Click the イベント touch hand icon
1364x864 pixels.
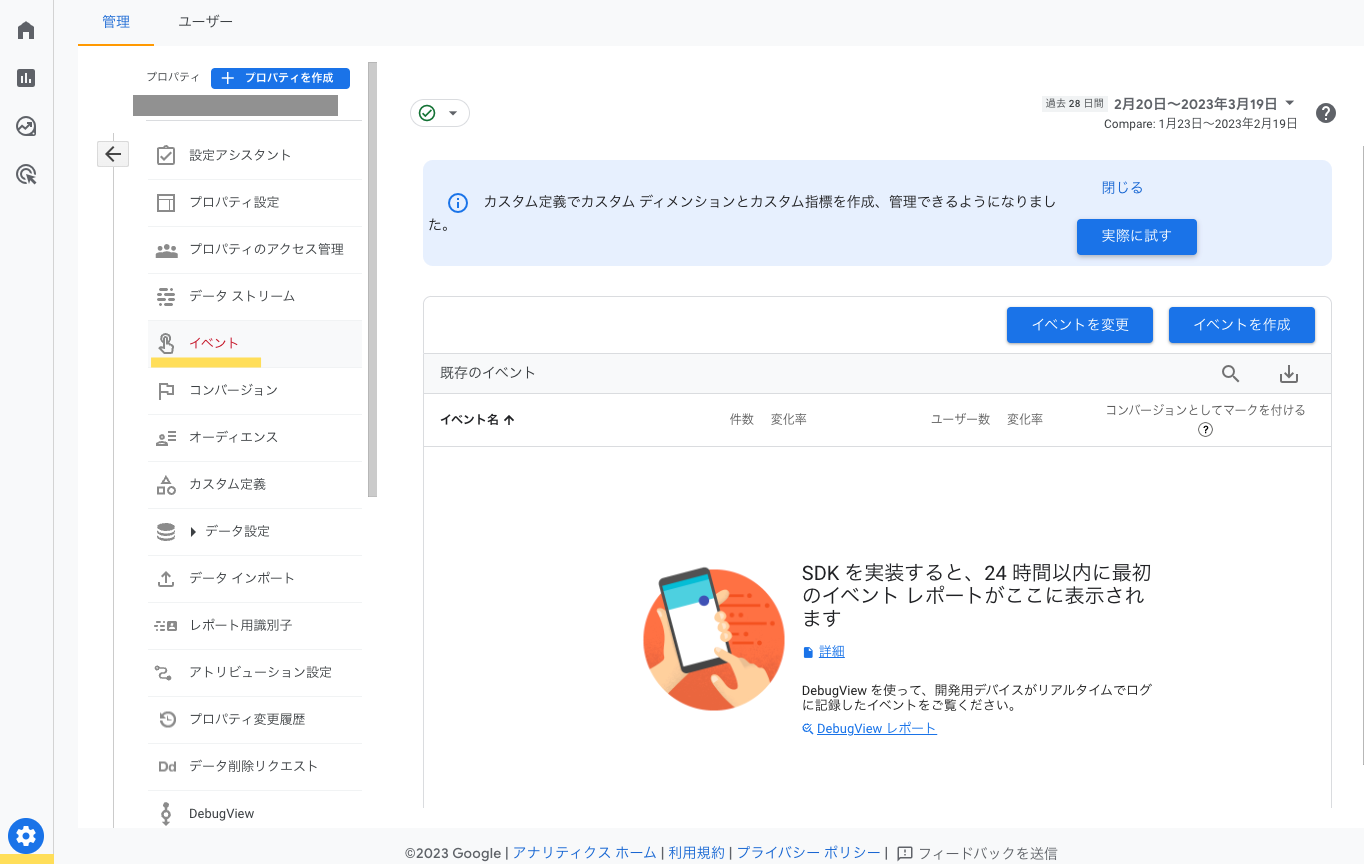166,344
